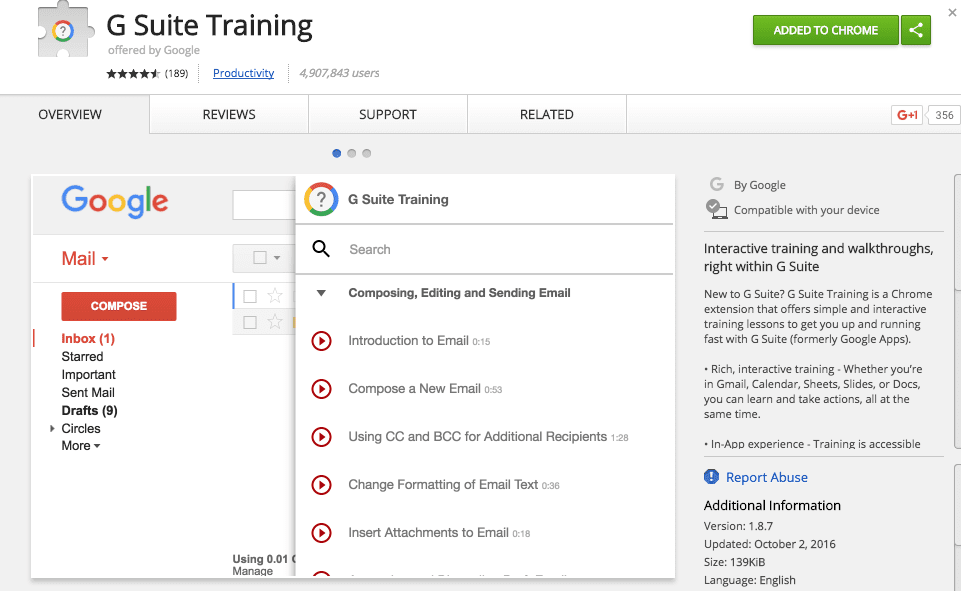Open the Reviews tab
This screenshot has height=591, width=961.
[229, 115]
